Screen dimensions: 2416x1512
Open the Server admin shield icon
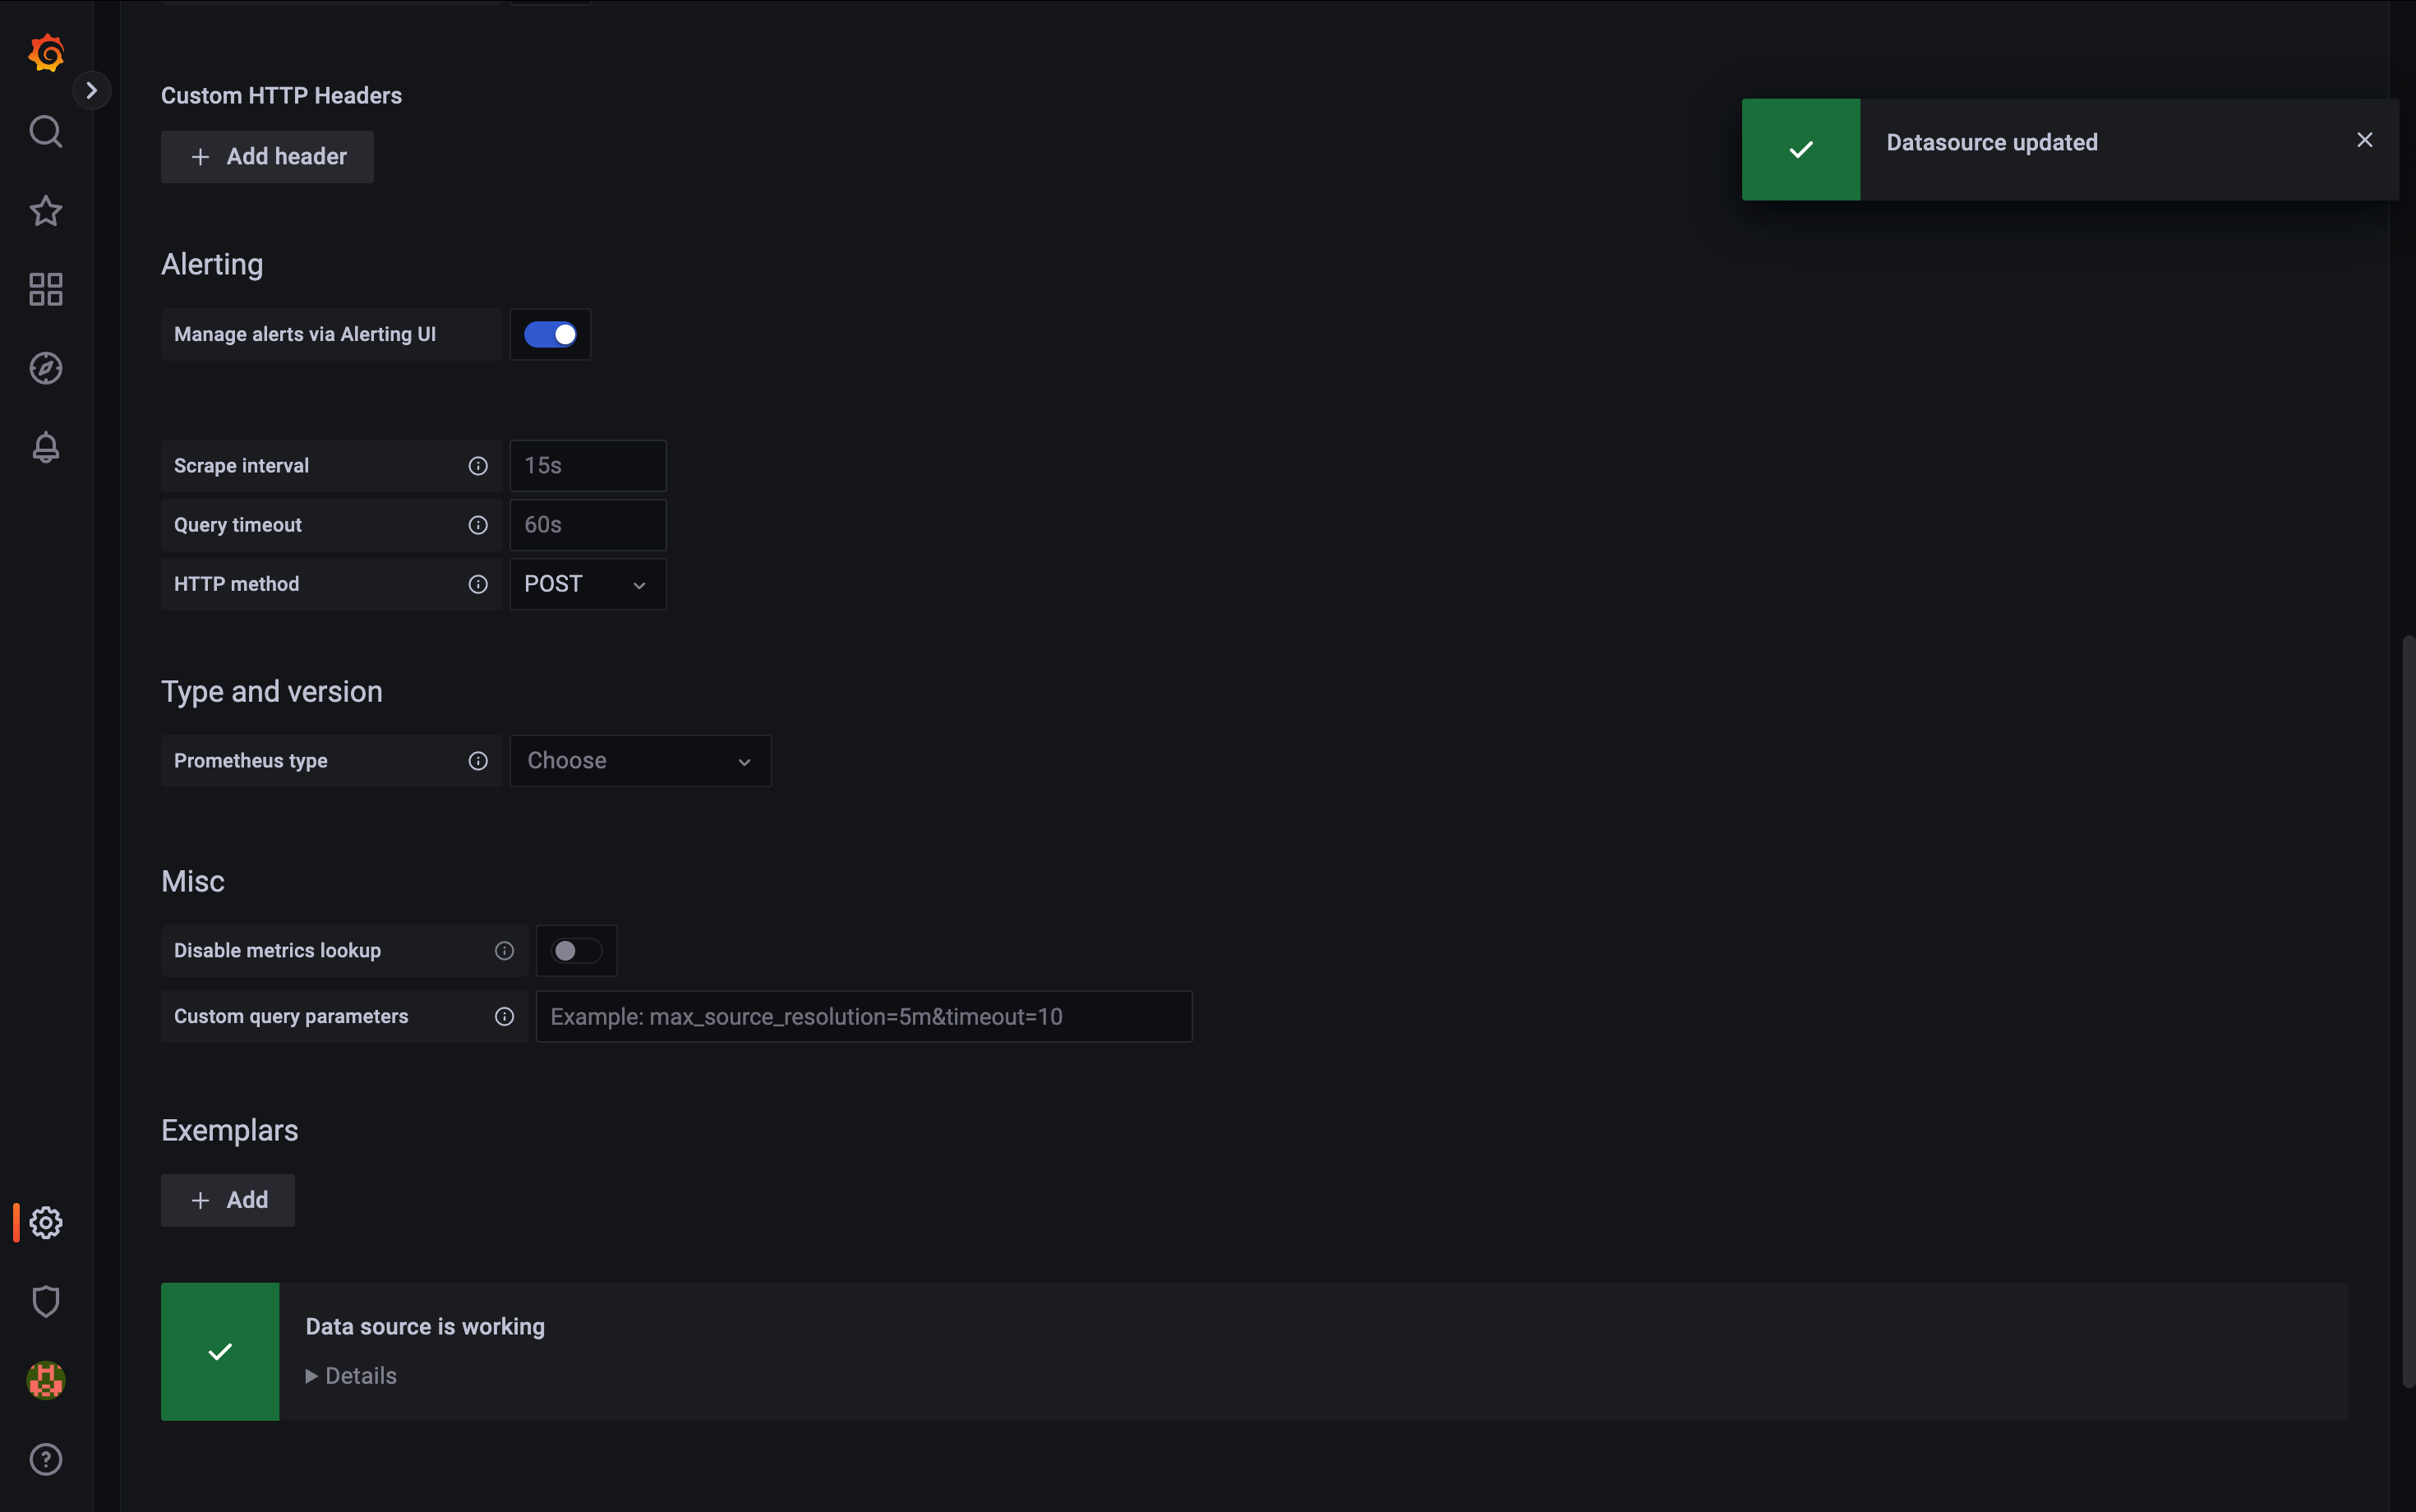(x=46, y=1301)
